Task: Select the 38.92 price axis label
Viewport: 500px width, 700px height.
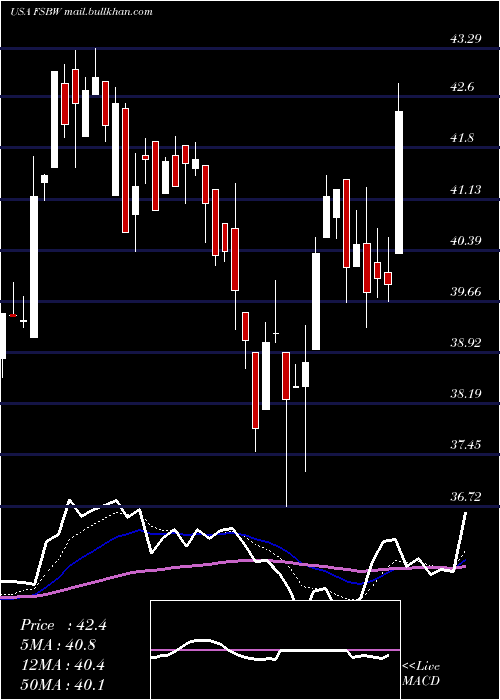Action: (466, 343)
